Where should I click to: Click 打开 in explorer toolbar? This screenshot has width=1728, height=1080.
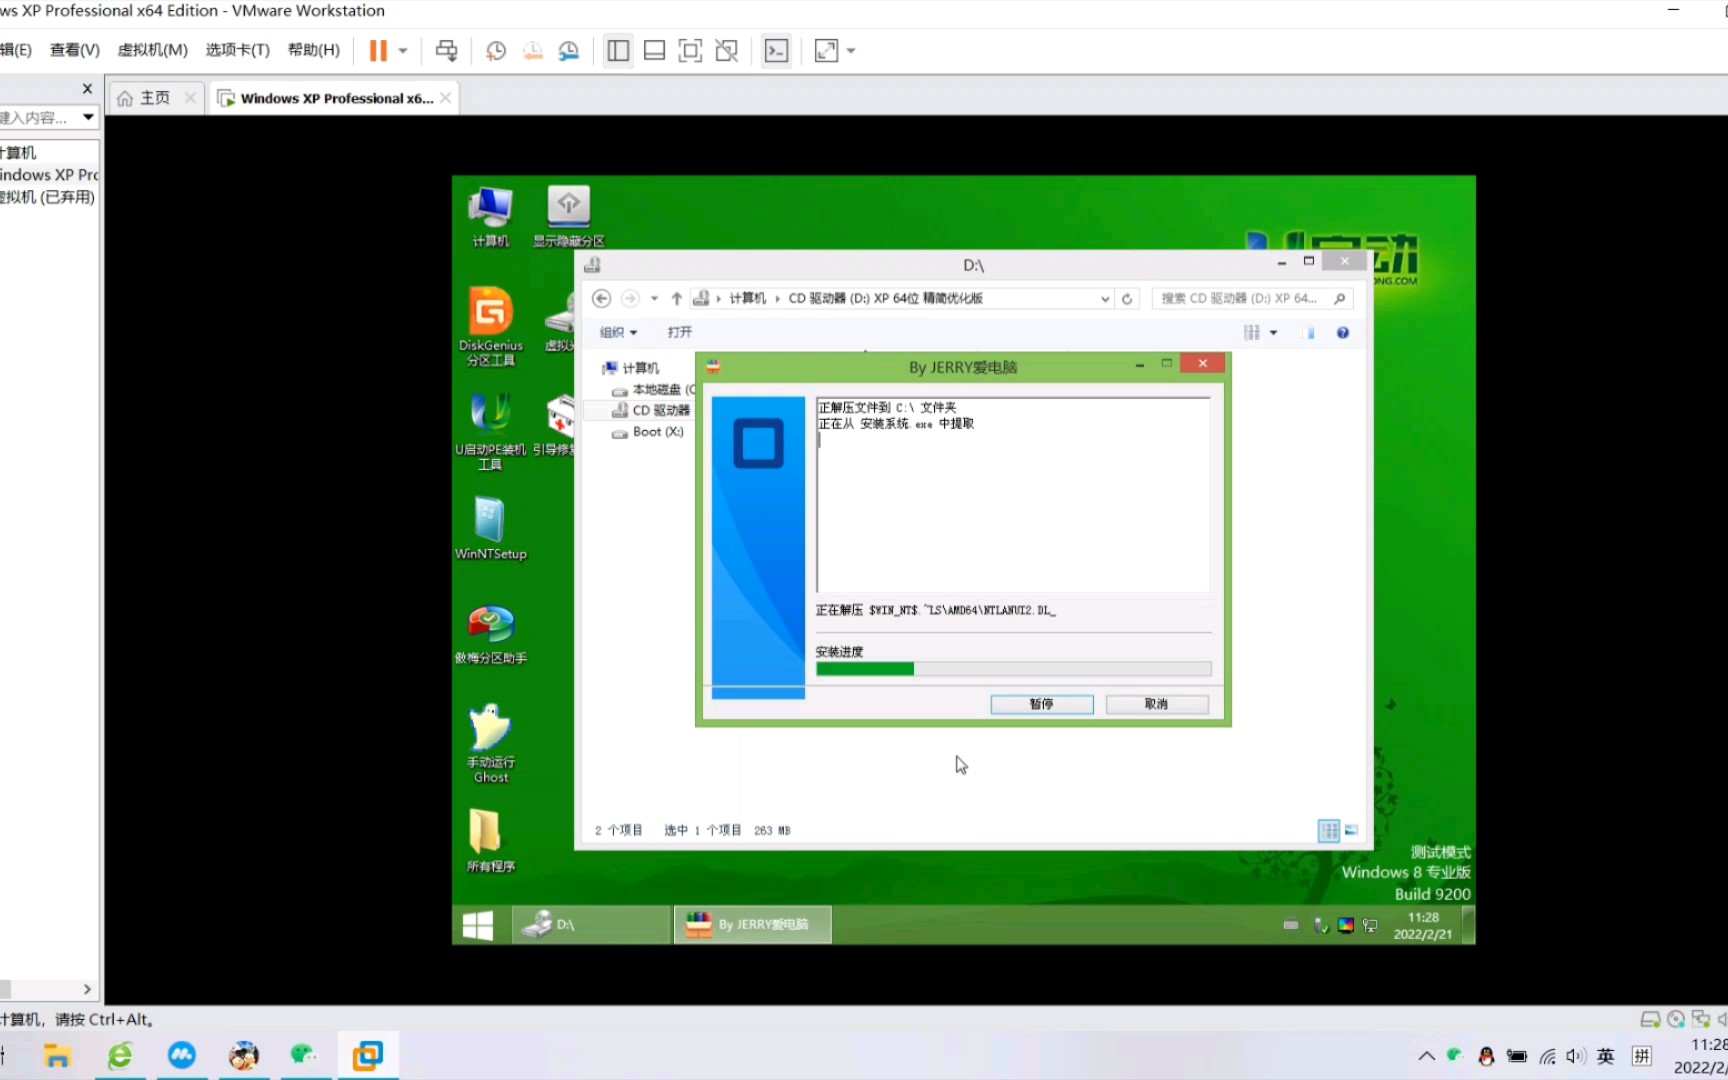click(680, 332)
